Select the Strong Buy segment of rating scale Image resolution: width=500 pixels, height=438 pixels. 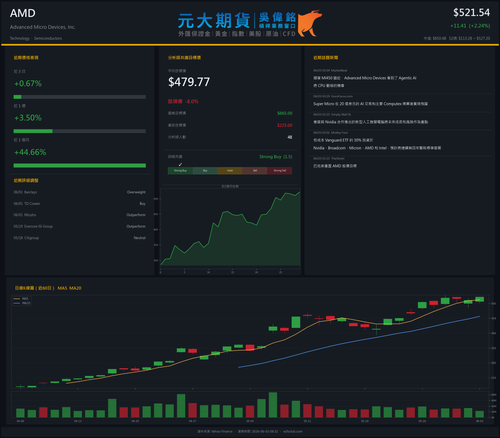[x=180, y=171]
